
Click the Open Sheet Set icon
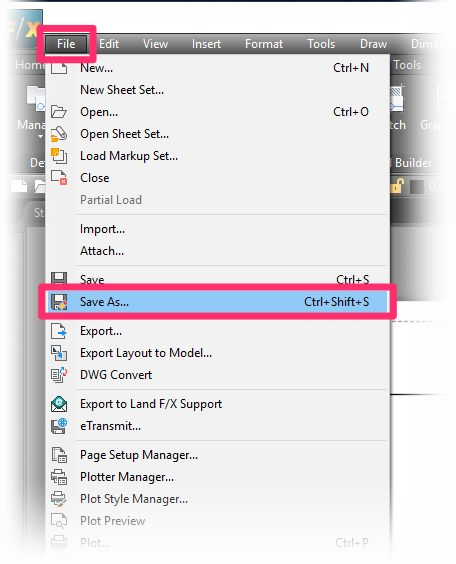click(59, 134)
